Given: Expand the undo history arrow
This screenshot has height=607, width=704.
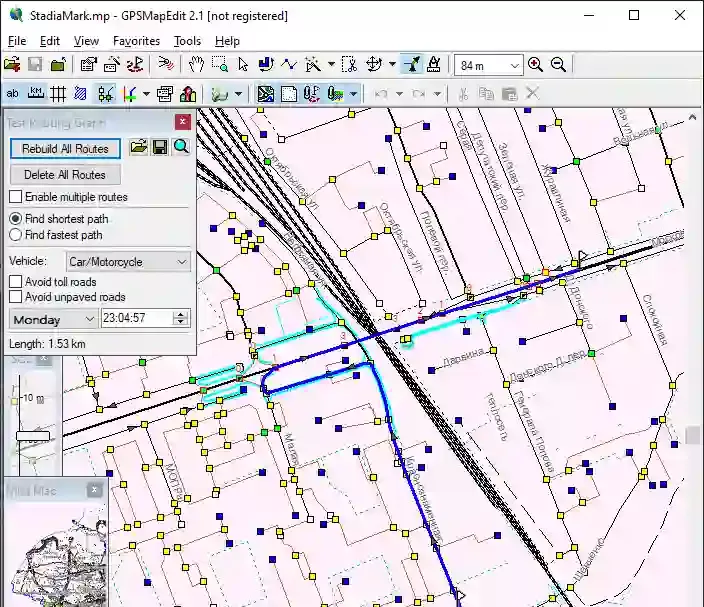Looking at the screenshot, I should coord(399,94).
